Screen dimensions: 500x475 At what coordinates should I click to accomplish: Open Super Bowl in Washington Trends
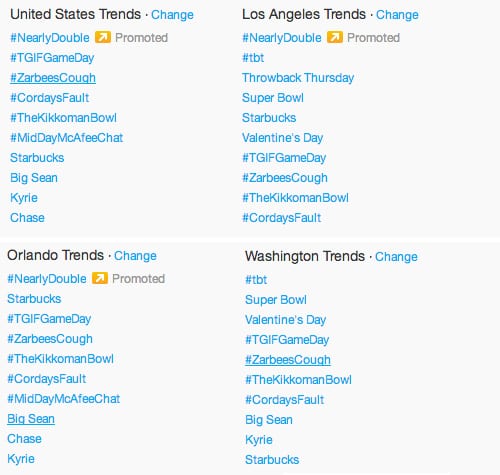tap(276, 300)
